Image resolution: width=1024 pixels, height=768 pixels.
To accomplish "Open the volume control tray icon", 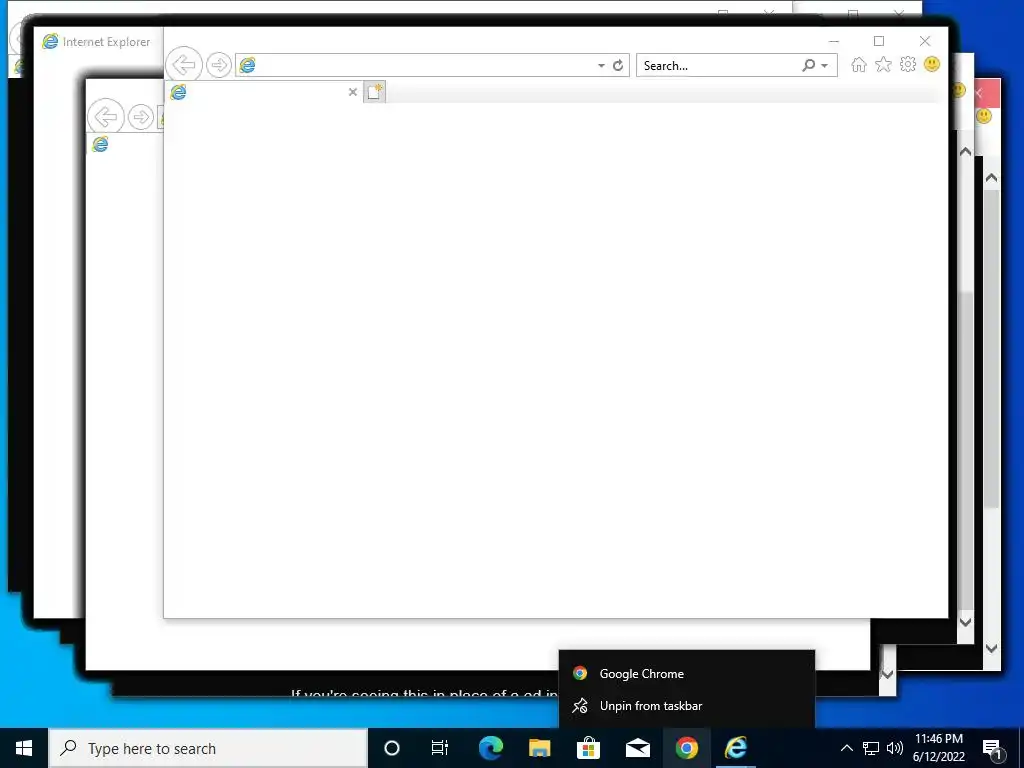I will click(x=895, y=748).
